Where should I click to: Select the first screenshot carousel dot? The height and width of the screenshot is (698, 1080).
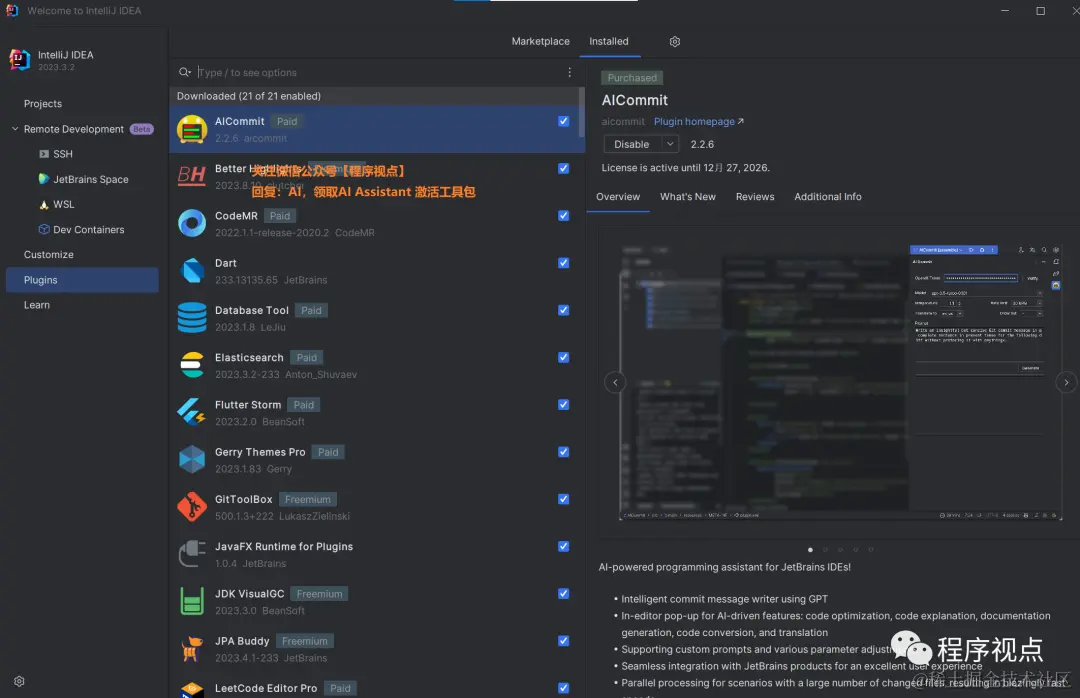[x=810, y=550]
